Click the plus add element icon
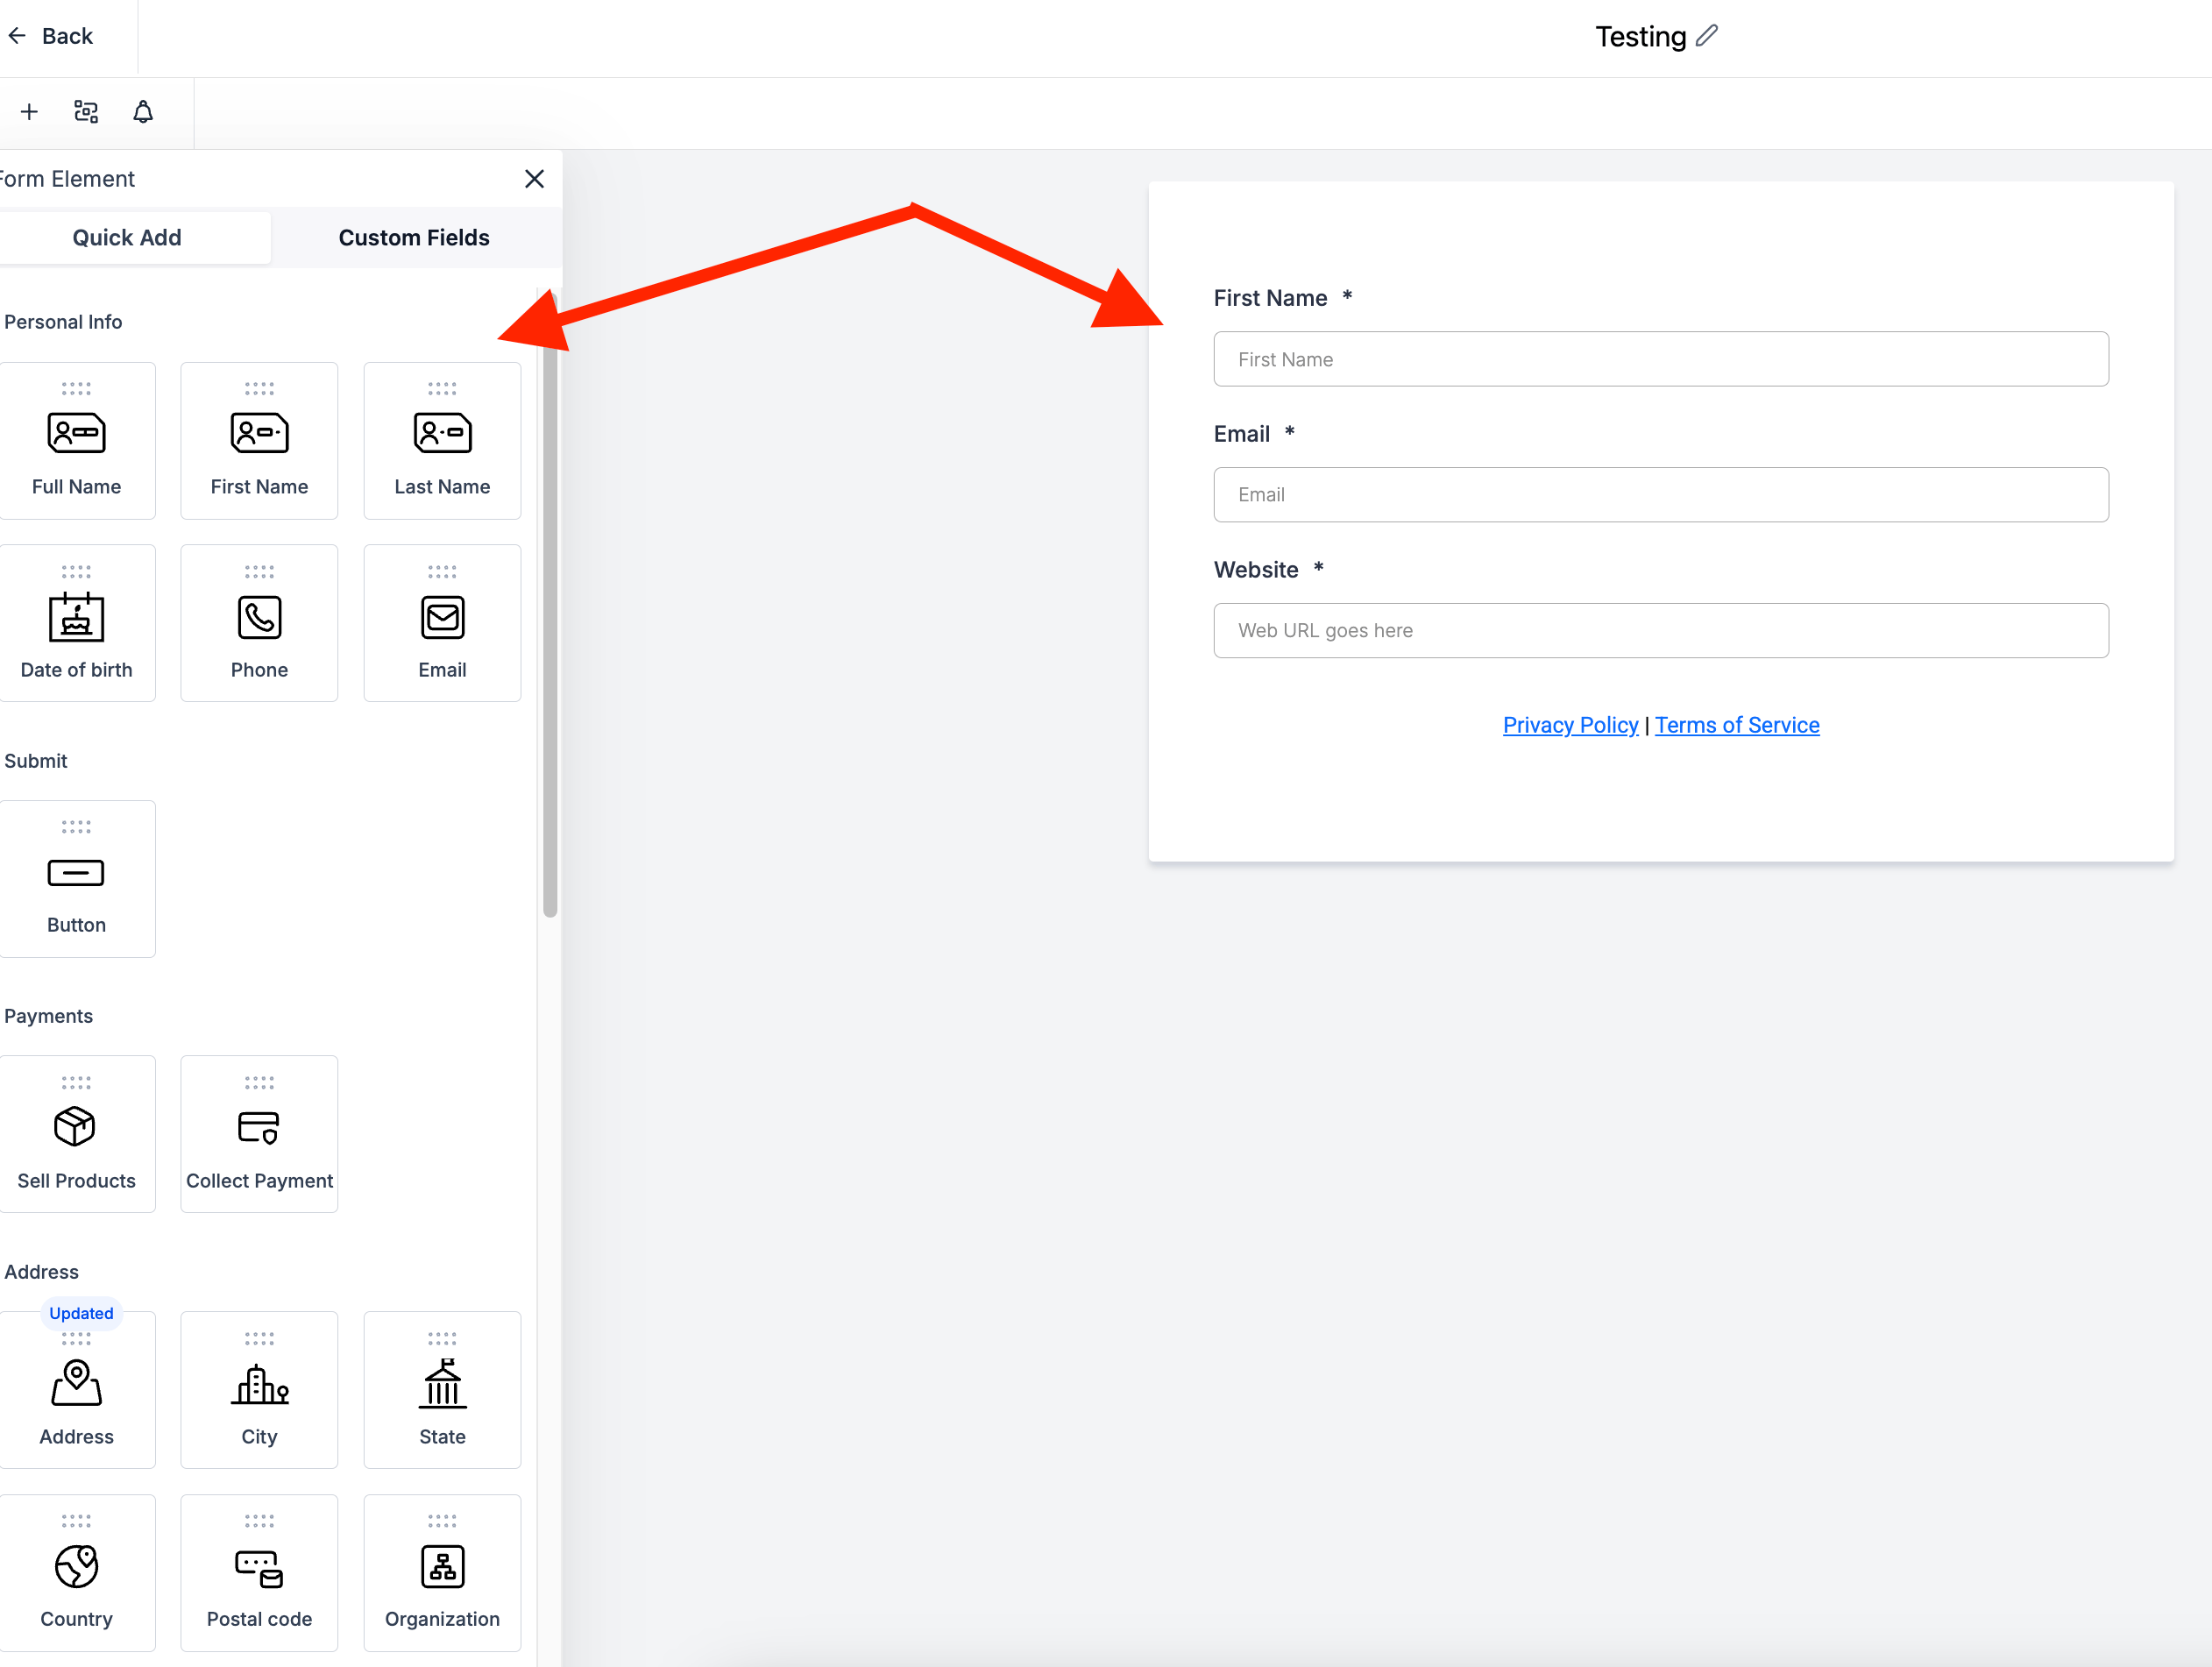Viewport: 2212px width, 1667px height. tap(29, 112)
